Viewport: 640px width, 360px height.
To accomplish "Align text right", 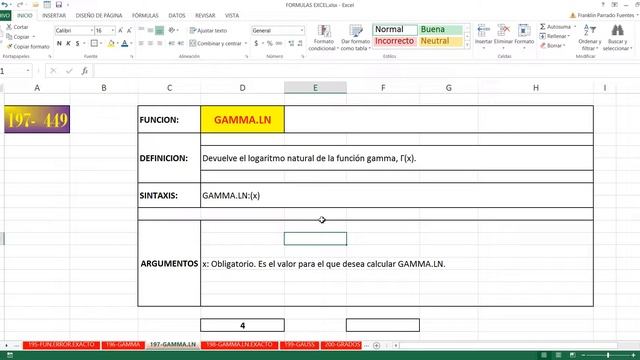I will (160, 43).
